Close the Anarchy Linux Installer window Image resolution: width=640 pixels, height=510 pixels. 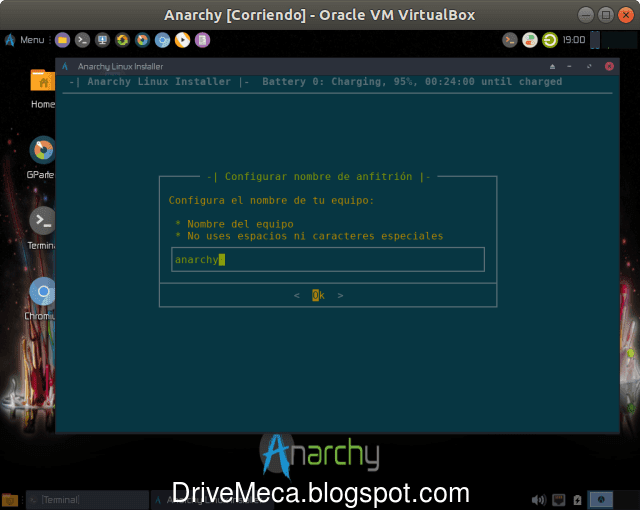click(x=609, y=67)
